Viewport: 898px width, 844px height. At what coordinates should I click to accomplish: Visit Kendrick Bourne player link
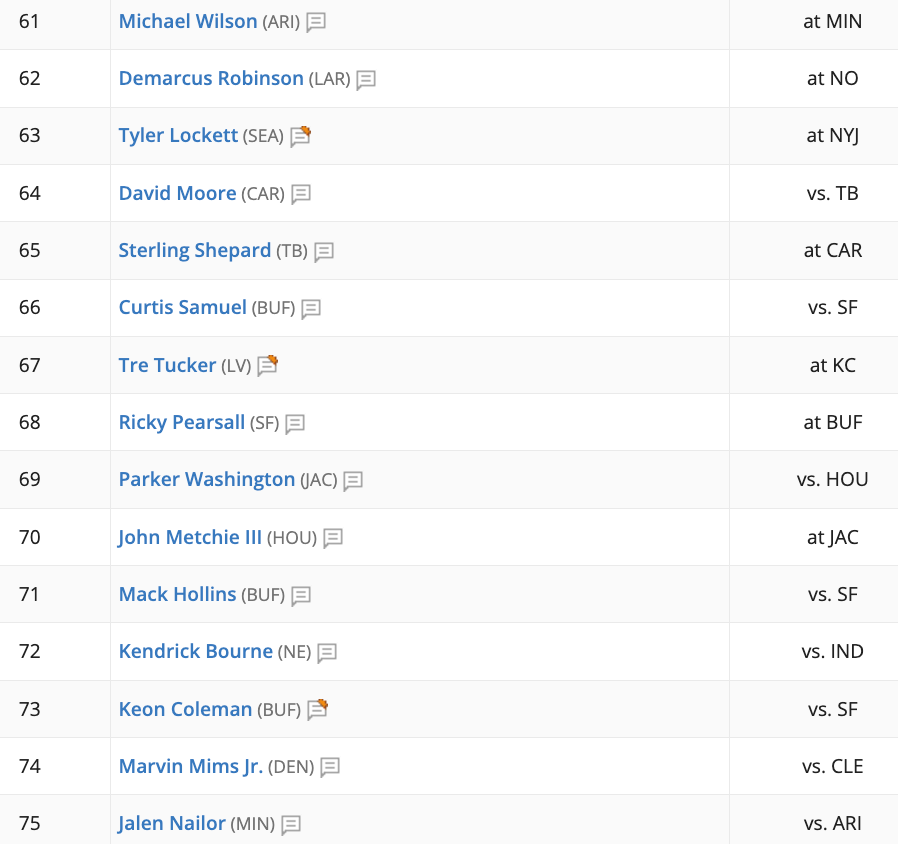(196, 652)
